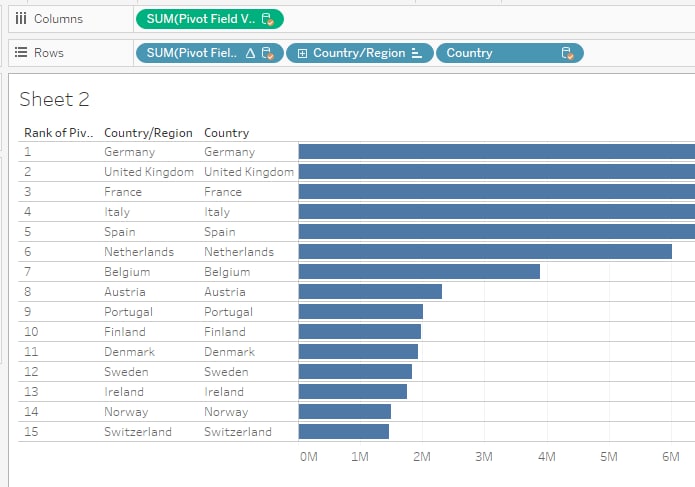Screen dimensions: 695x487
Task: Select the Italy bar
Action: [x=496, y=211]
